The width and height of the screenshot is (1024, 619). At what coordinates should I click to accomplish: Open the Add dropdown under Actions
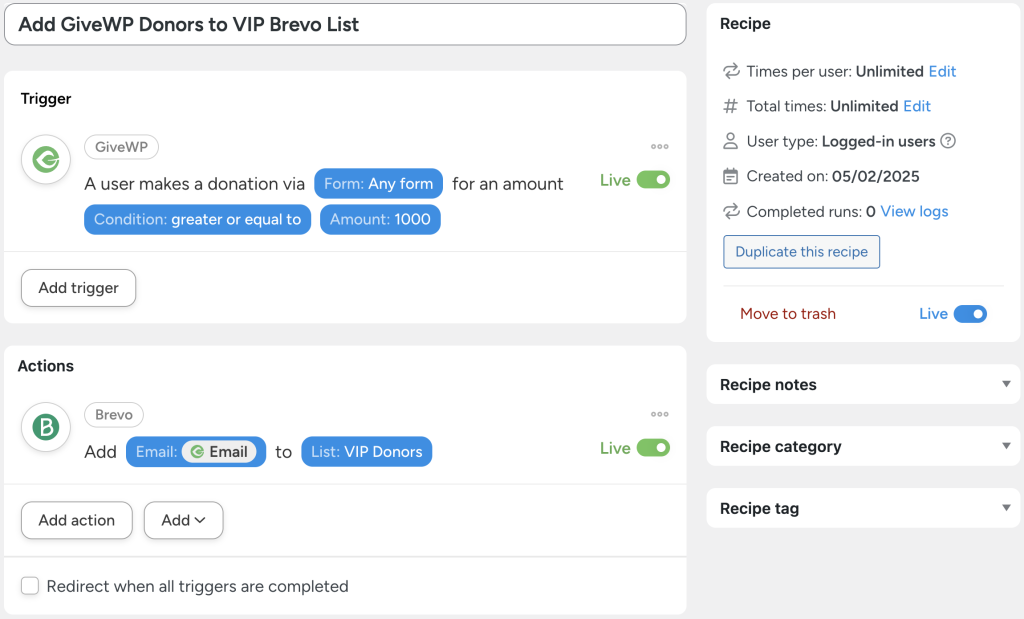tap(183, 520)
